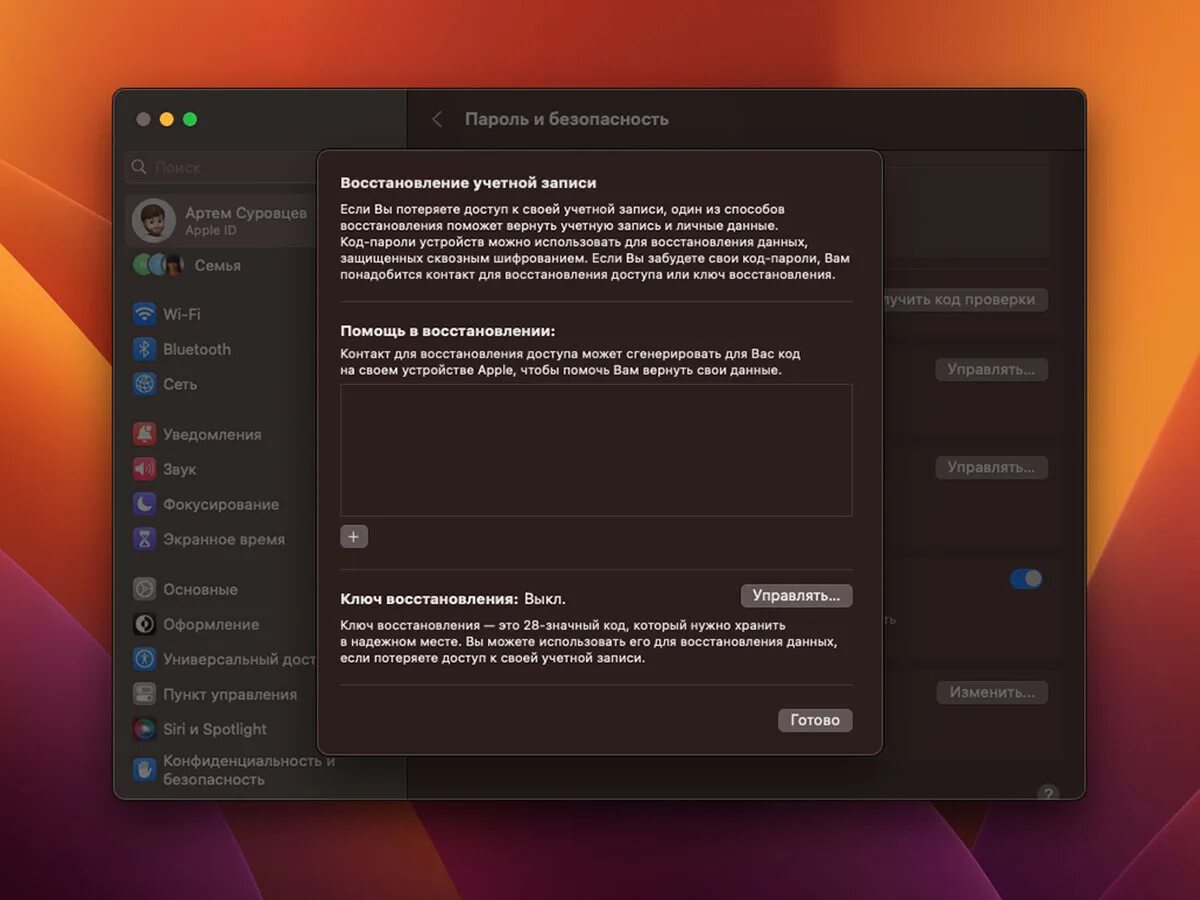Open the Уведомления bell icon
Image resolution: width=1200 pixels, height=900 pixels.
[145, 434]
